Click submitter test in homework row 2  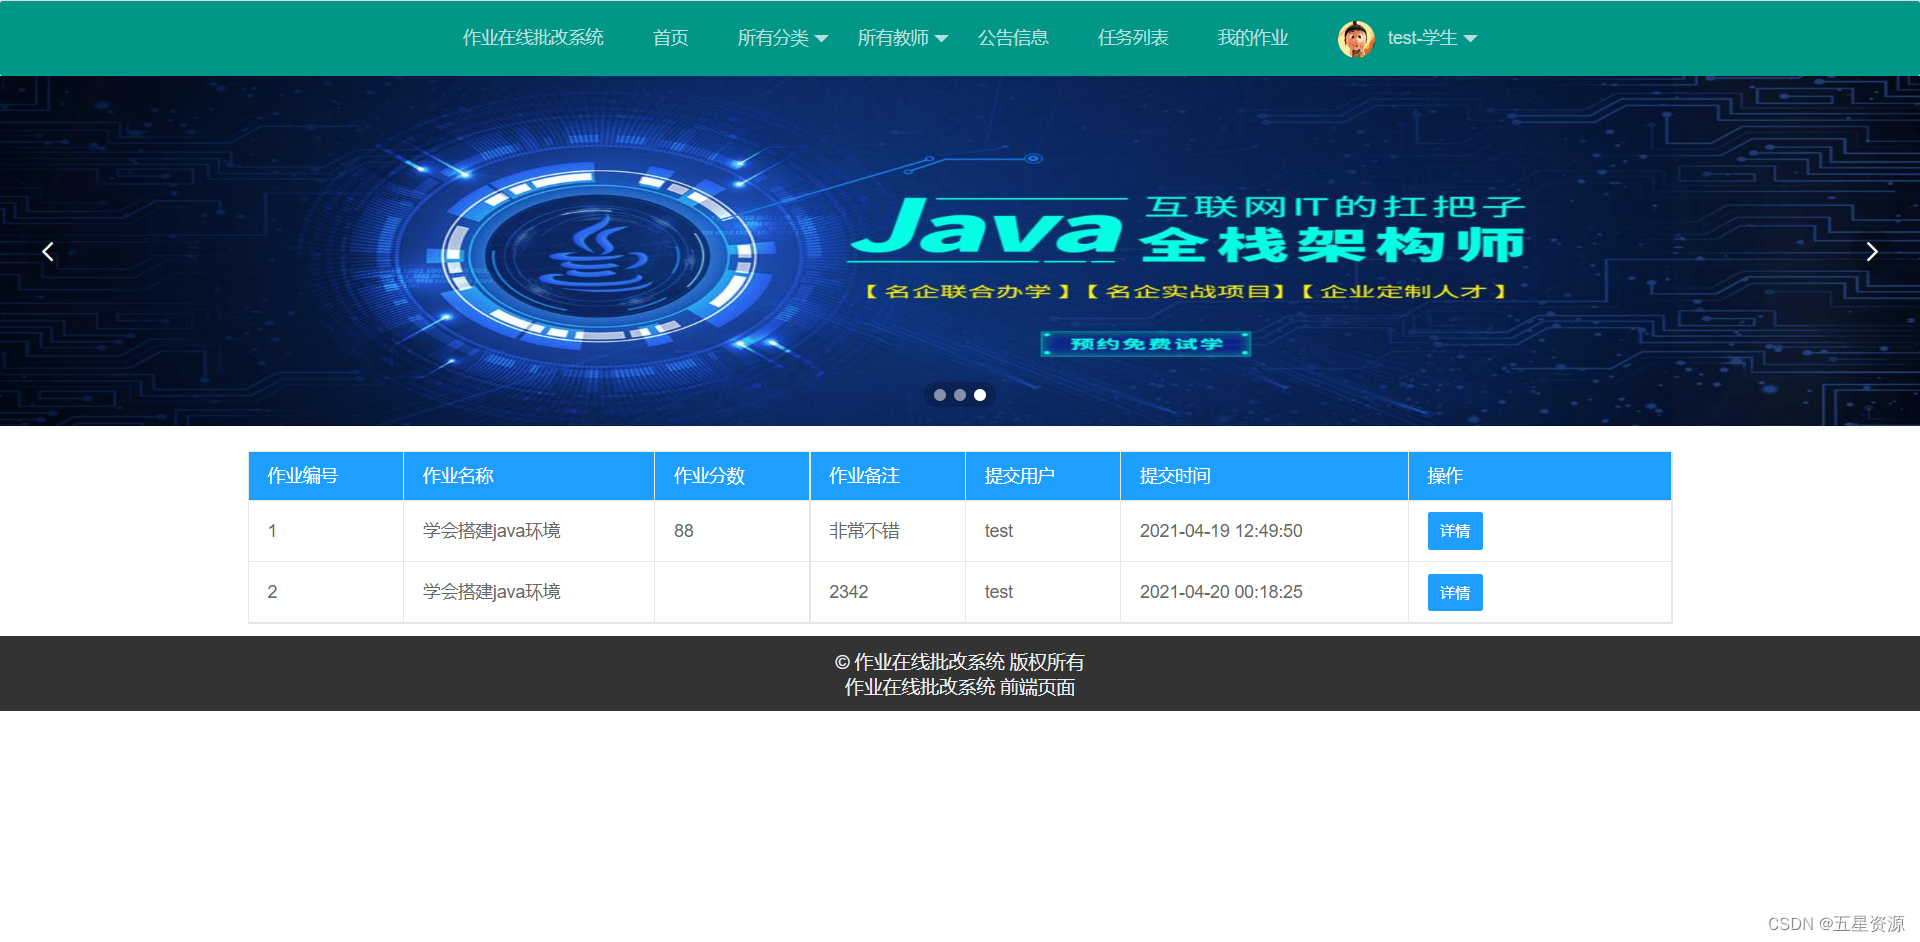pos(999,592)
